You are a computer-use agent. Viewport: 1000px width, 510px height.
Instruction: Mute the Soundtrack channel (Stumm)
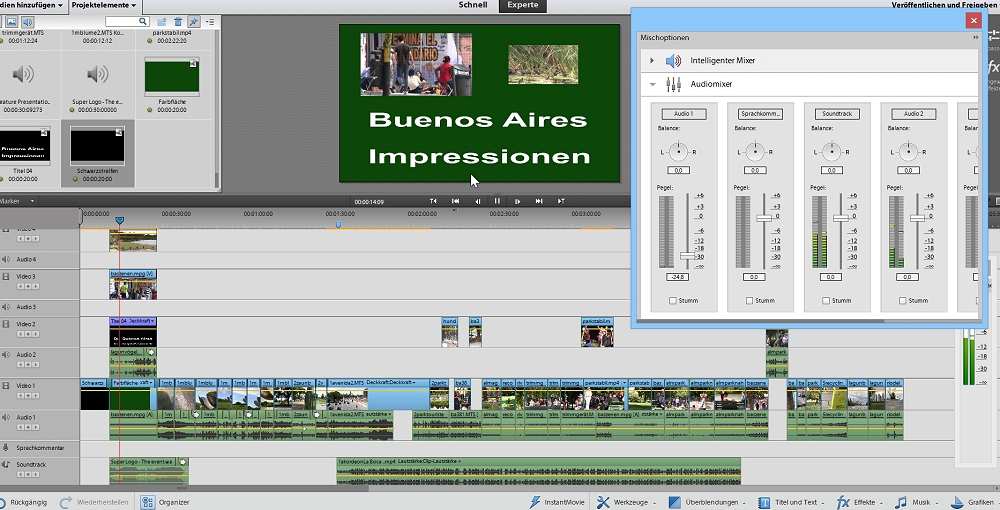[826, 300]
